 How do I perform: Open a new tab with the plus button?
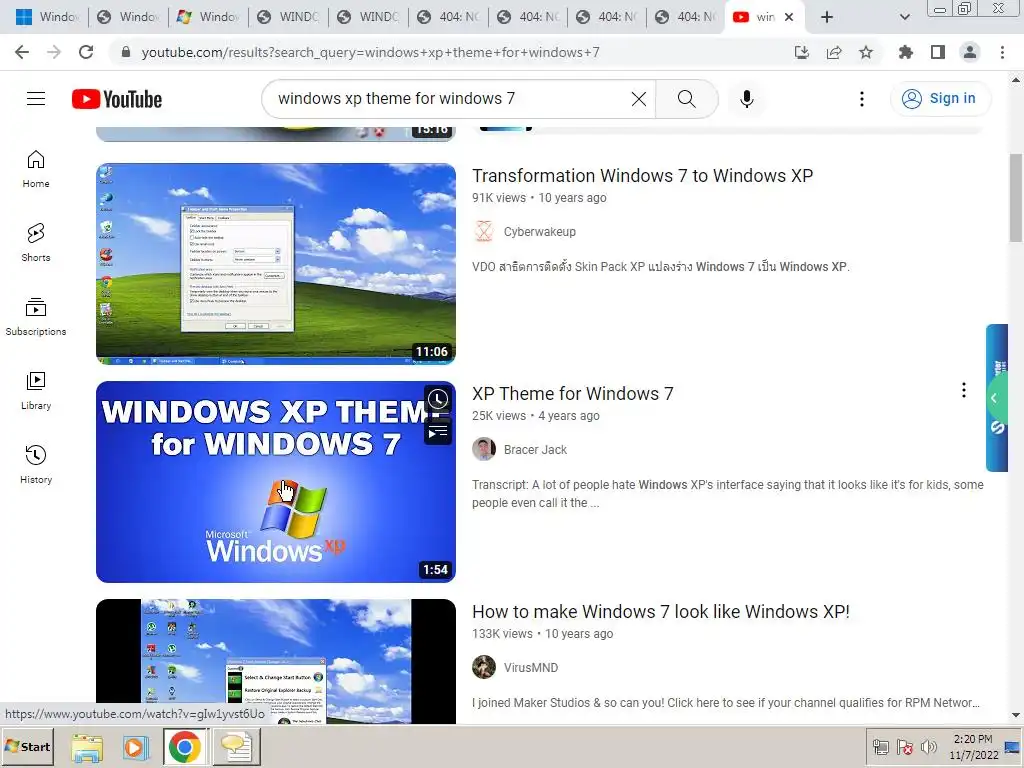[827, 18]
